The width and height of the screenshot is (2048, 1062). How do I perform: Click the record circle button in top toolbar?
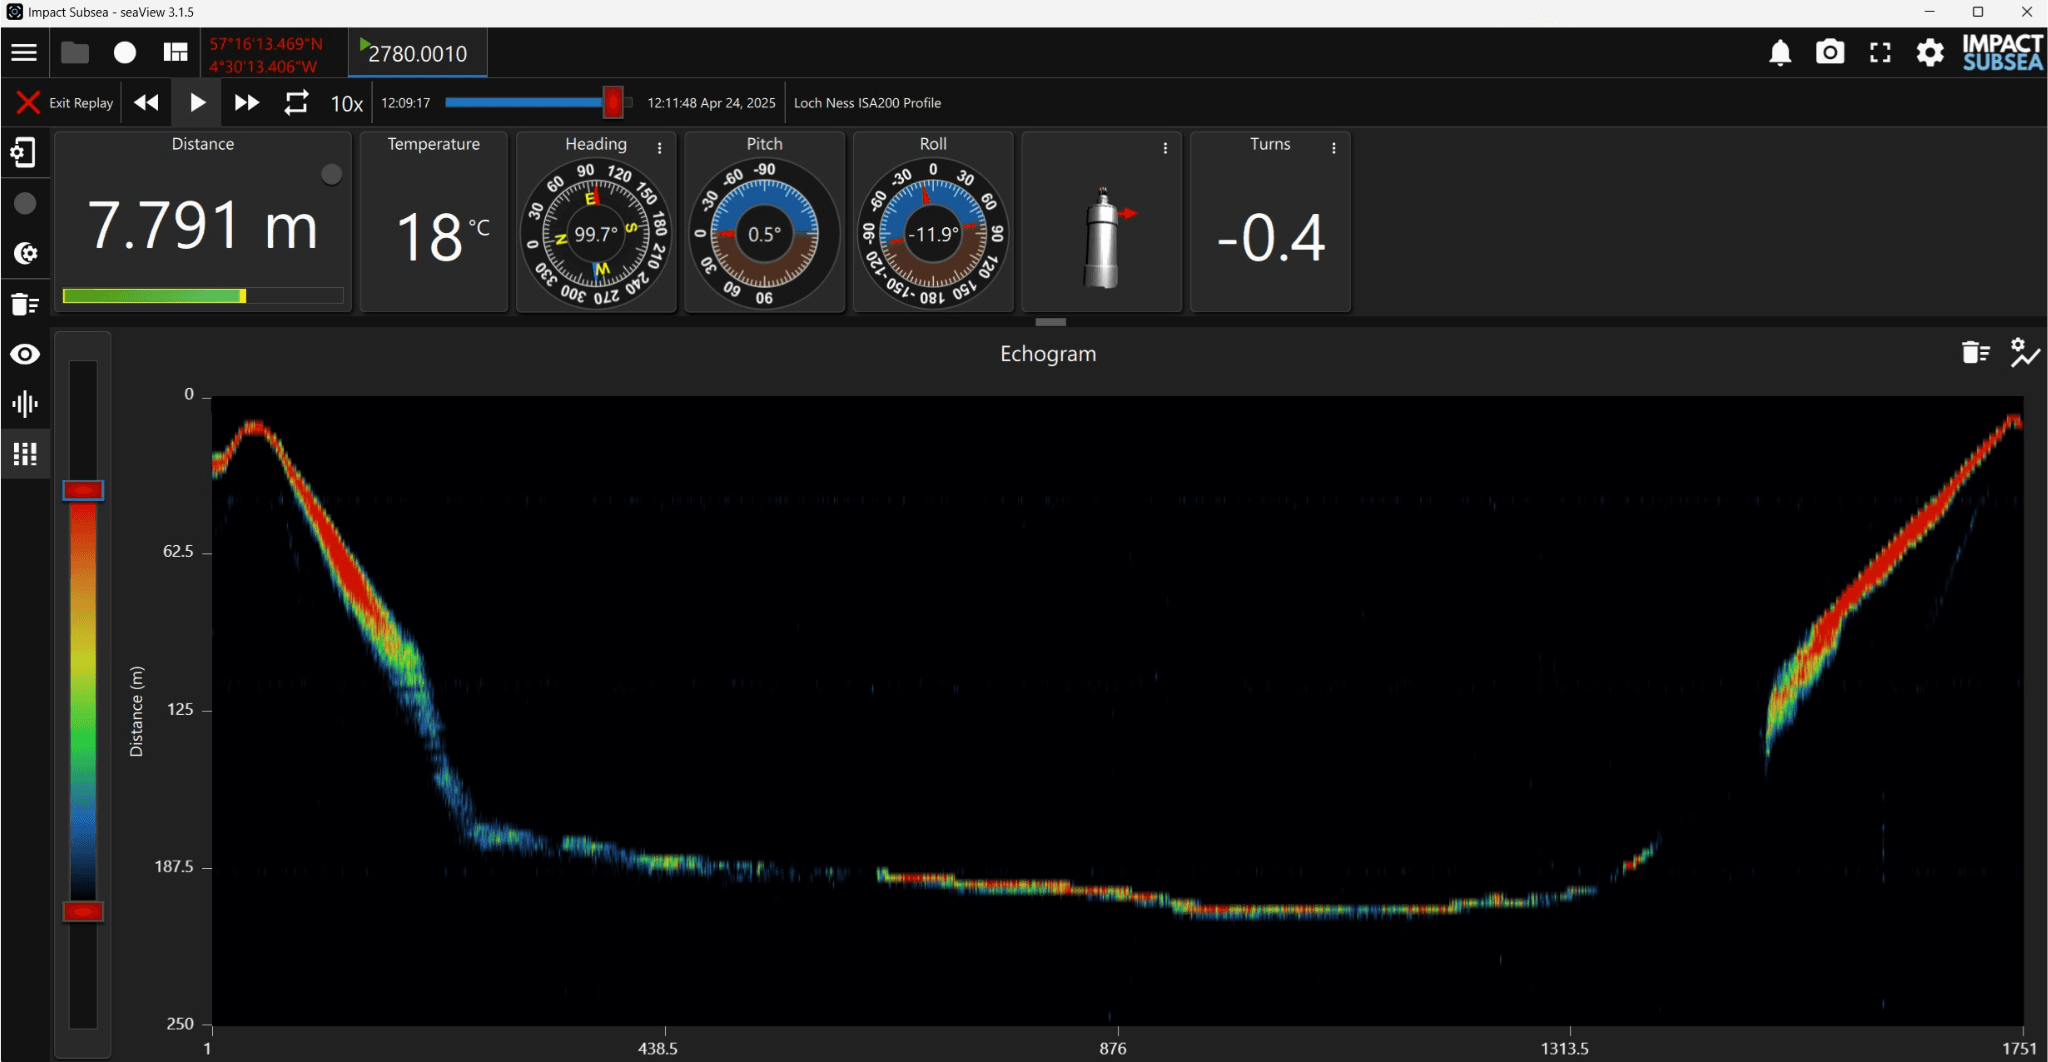(125, 53)
